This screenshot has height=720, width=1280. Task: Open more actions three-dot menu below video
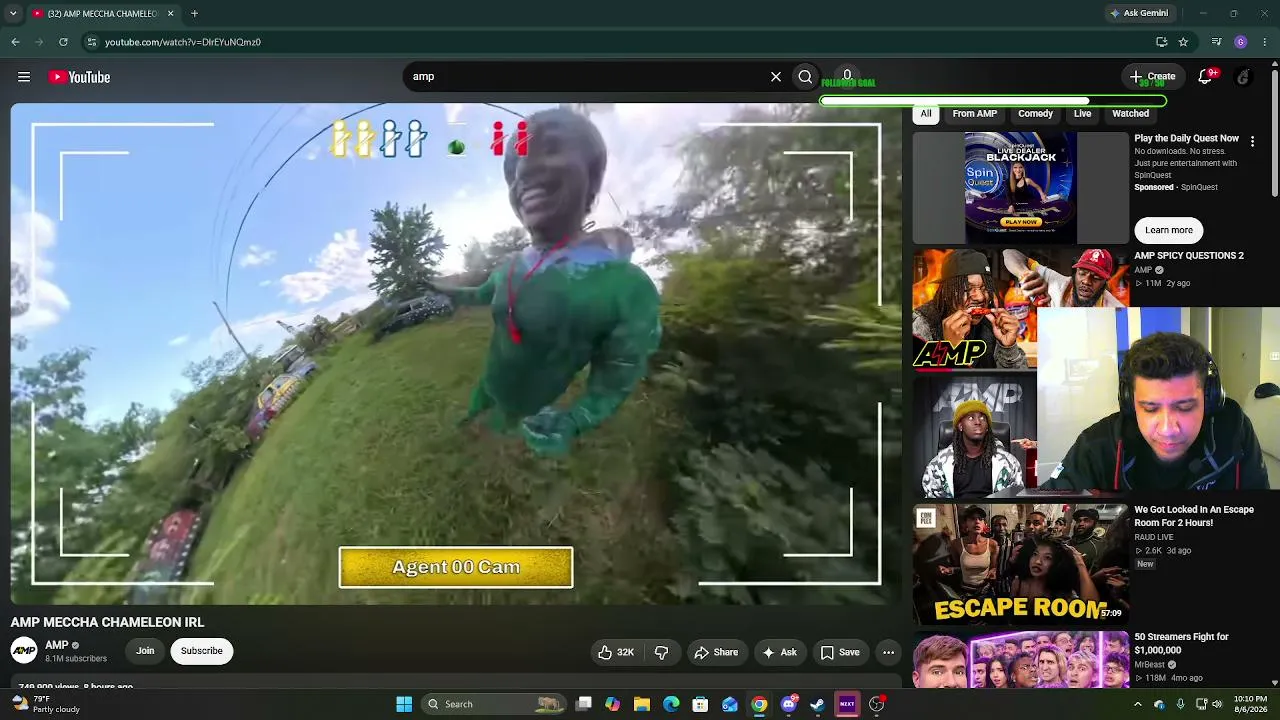[x=888, y=652]
